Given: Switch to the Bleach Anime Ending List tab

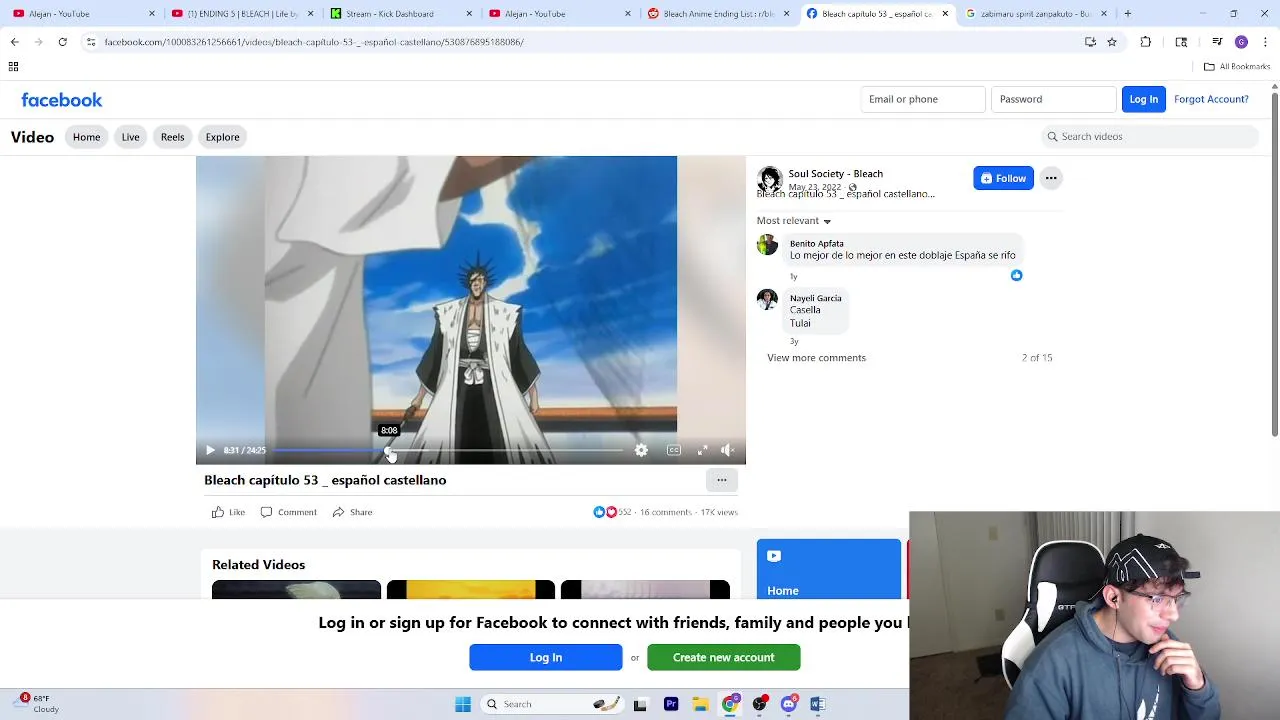Looking at the screenshot, I should [x=718, y=14].
